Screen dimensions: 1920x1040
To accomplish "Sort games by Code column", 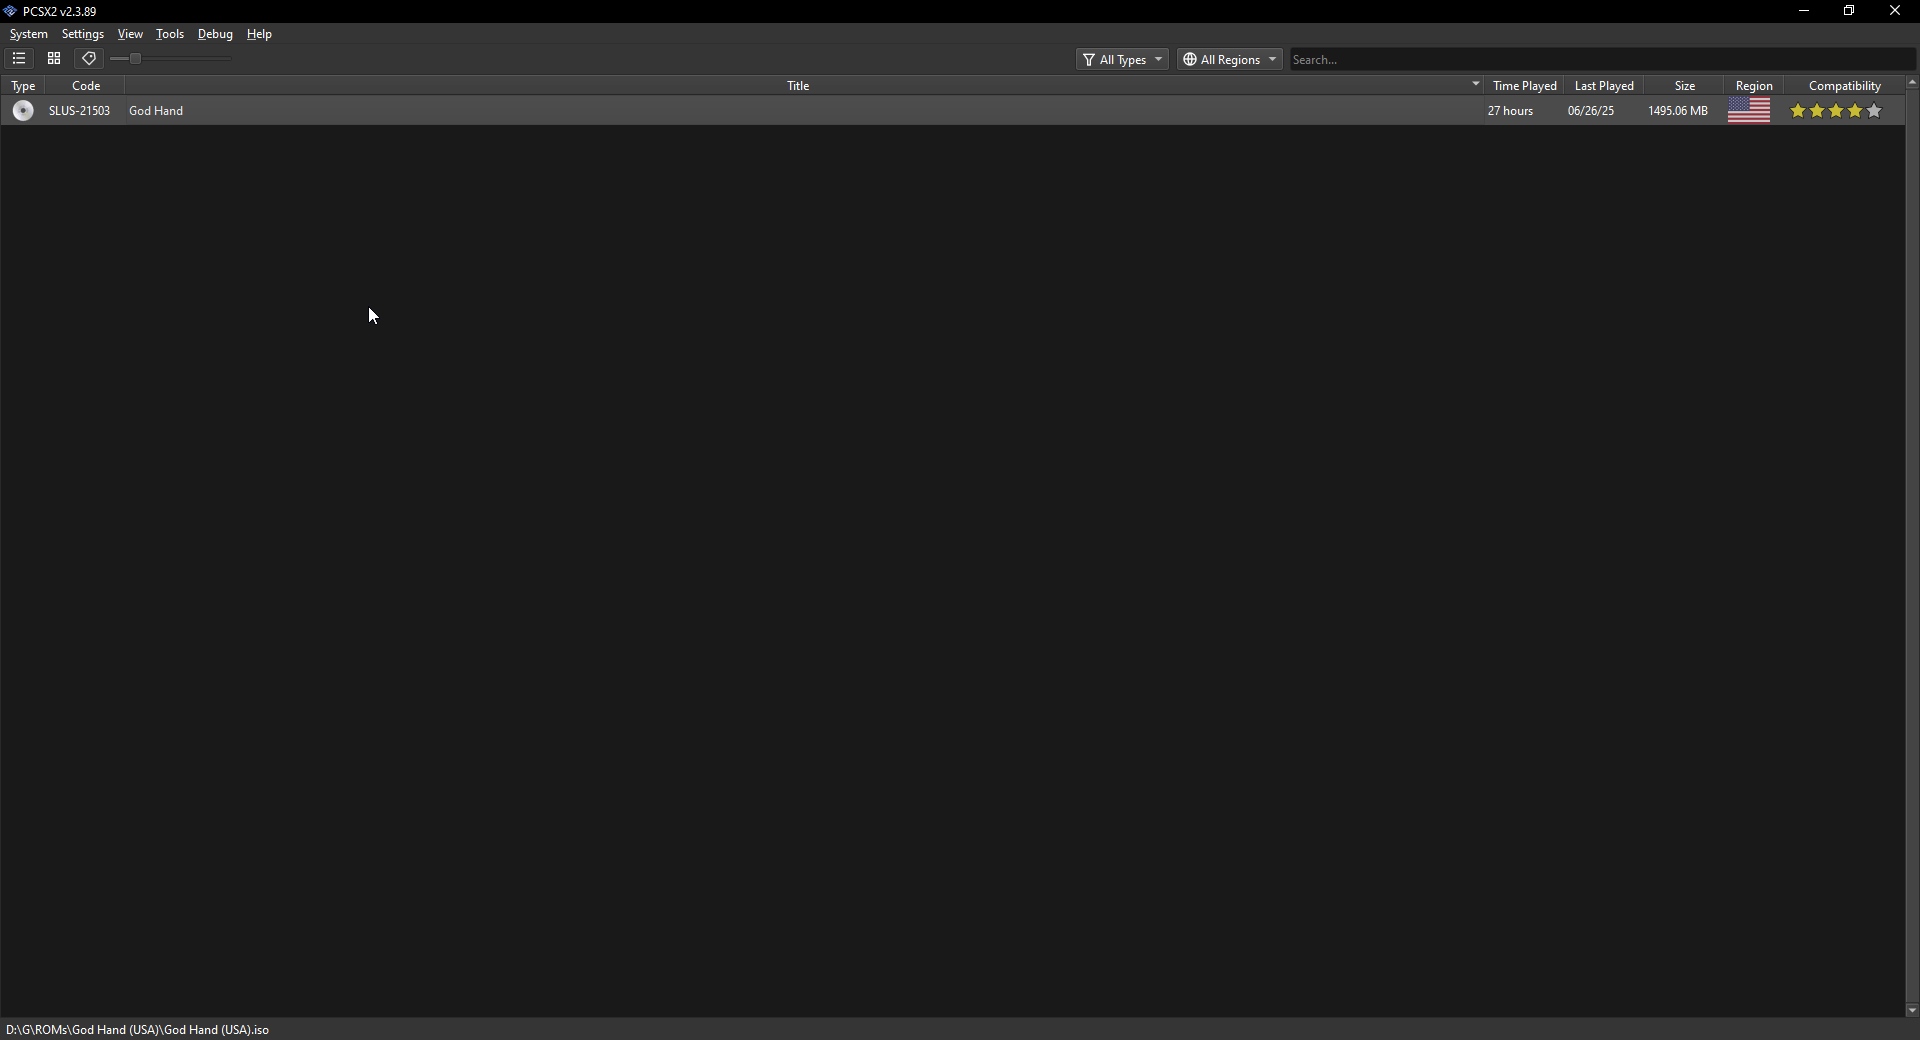I will click(86, 86).
